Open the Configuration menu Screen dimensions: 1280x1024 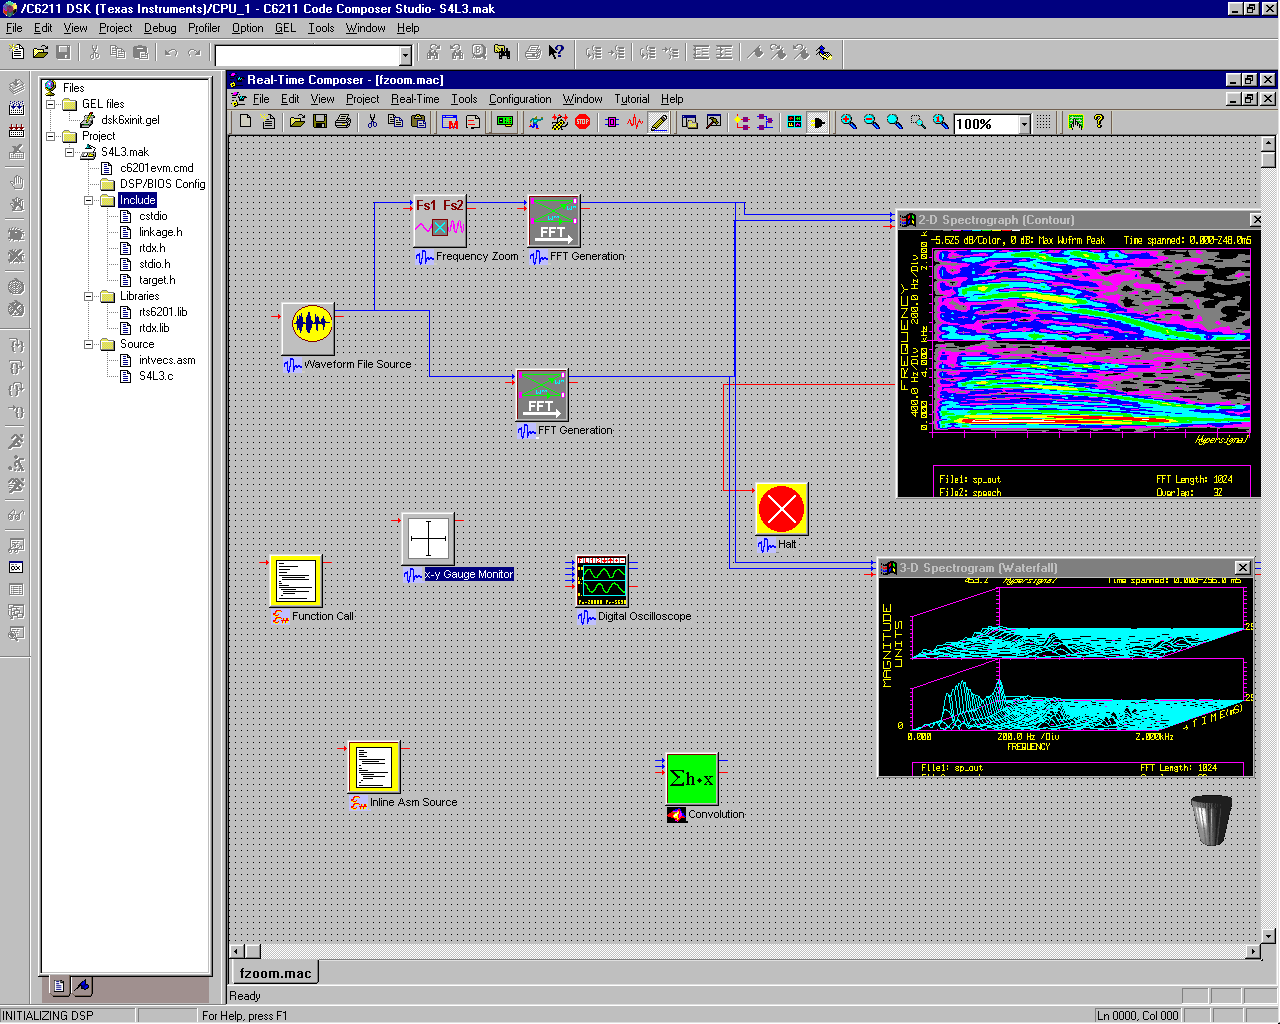pyautogui.click(x=520, y=99)
